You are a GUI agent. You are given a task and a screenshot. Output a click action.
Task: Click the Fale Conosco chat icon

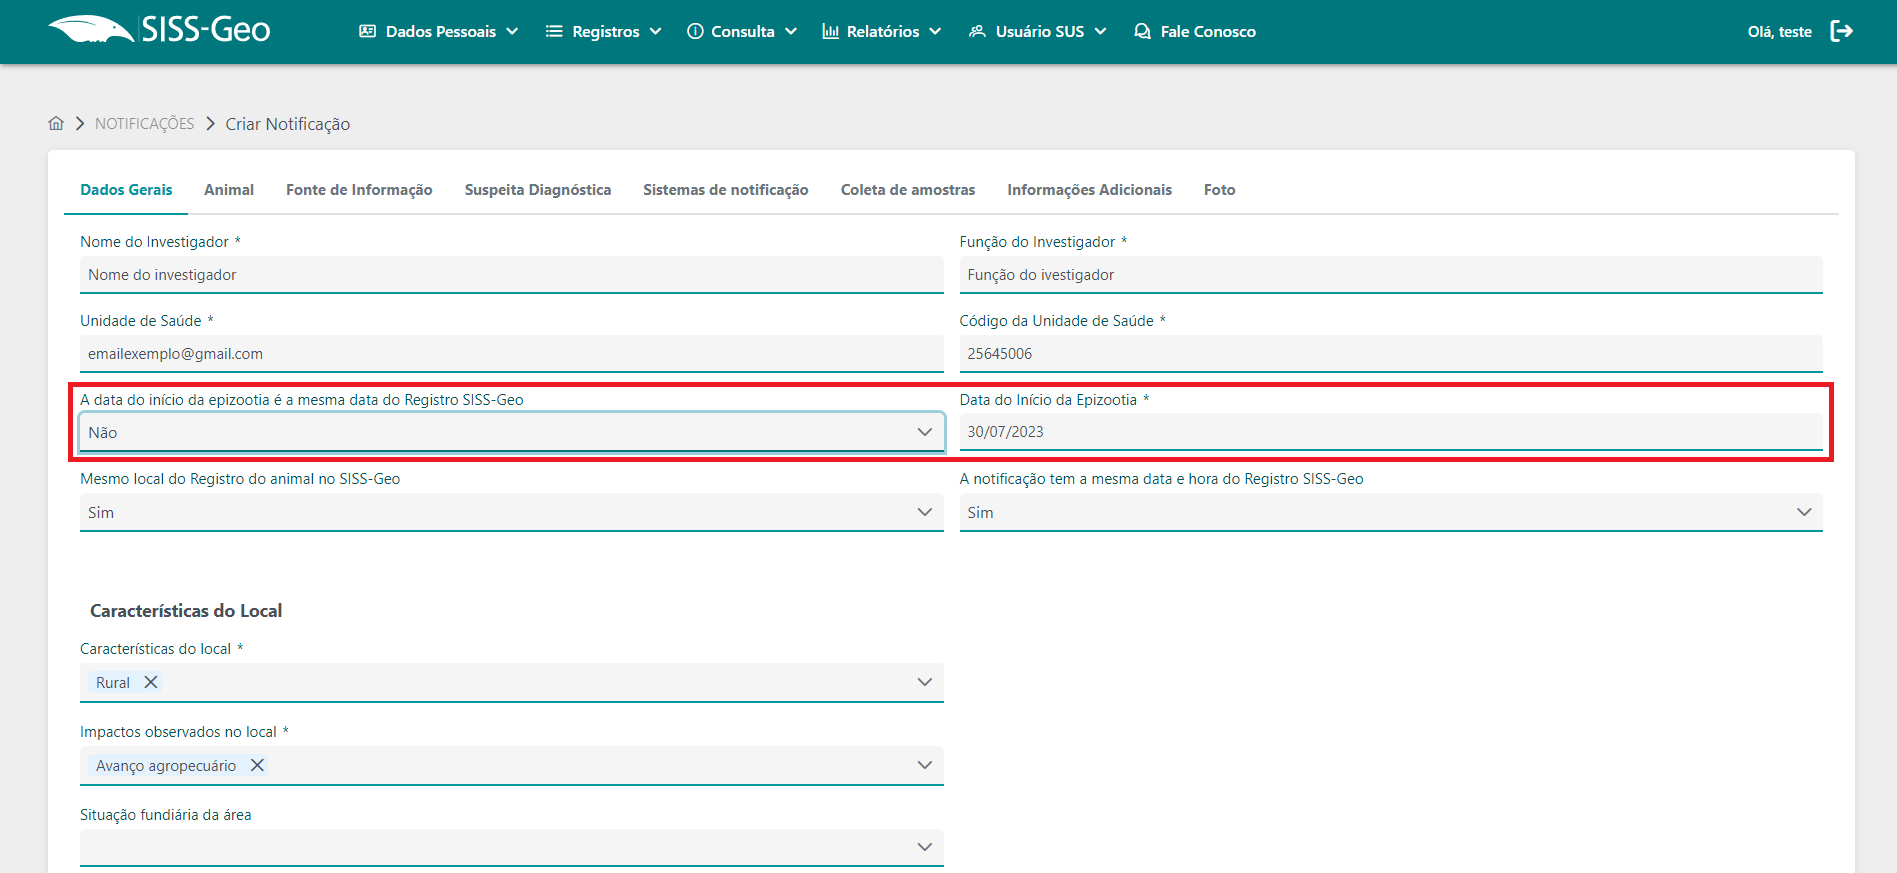coord(1142,31)
